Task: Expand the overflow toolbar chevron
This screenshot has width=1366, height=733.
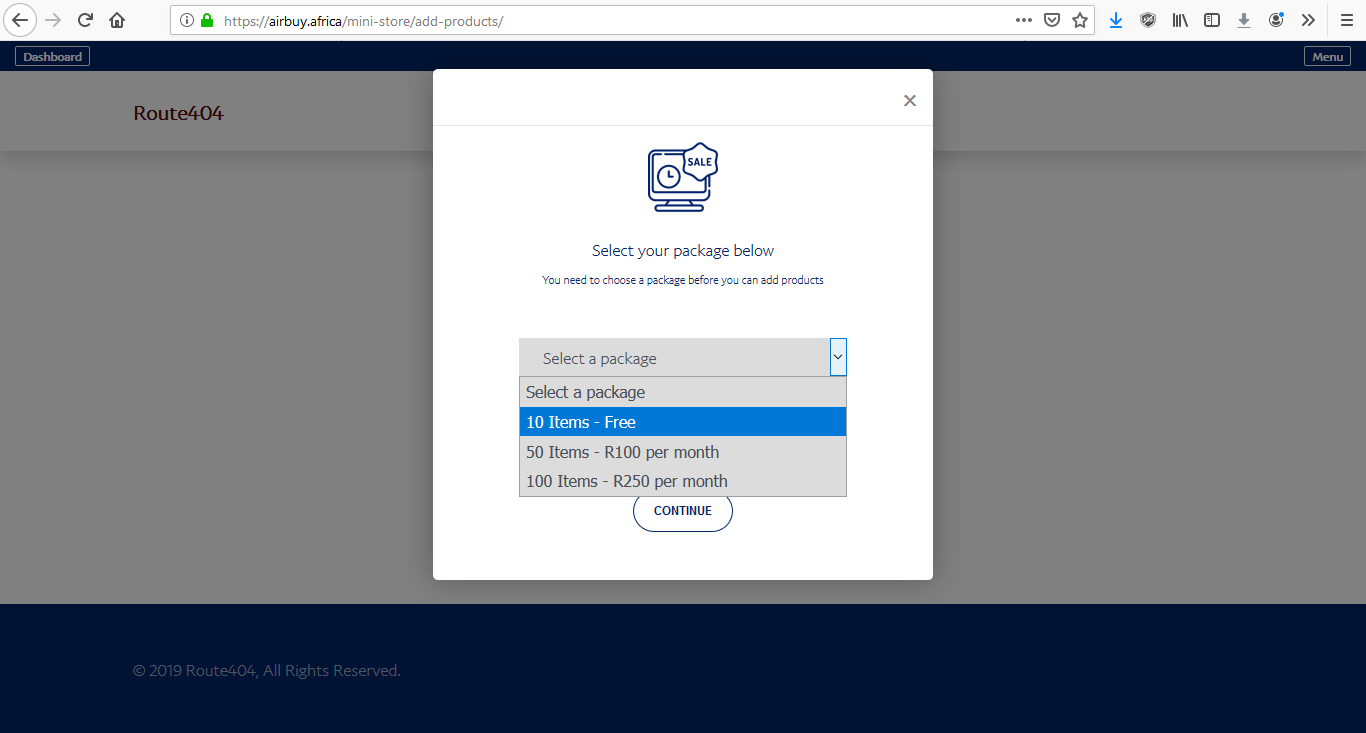Action: click(x=1308, y=20)
